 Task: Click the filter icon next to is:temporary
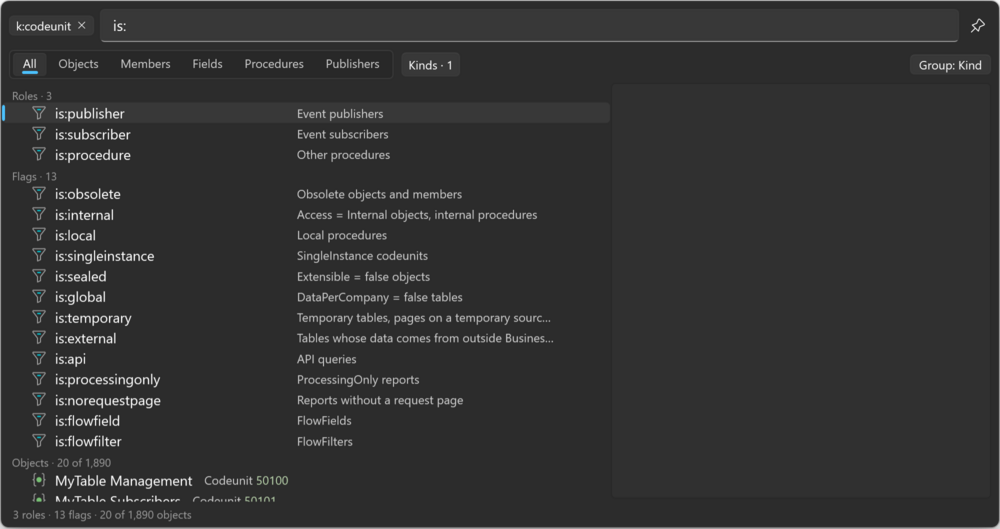tap(39, 317)
